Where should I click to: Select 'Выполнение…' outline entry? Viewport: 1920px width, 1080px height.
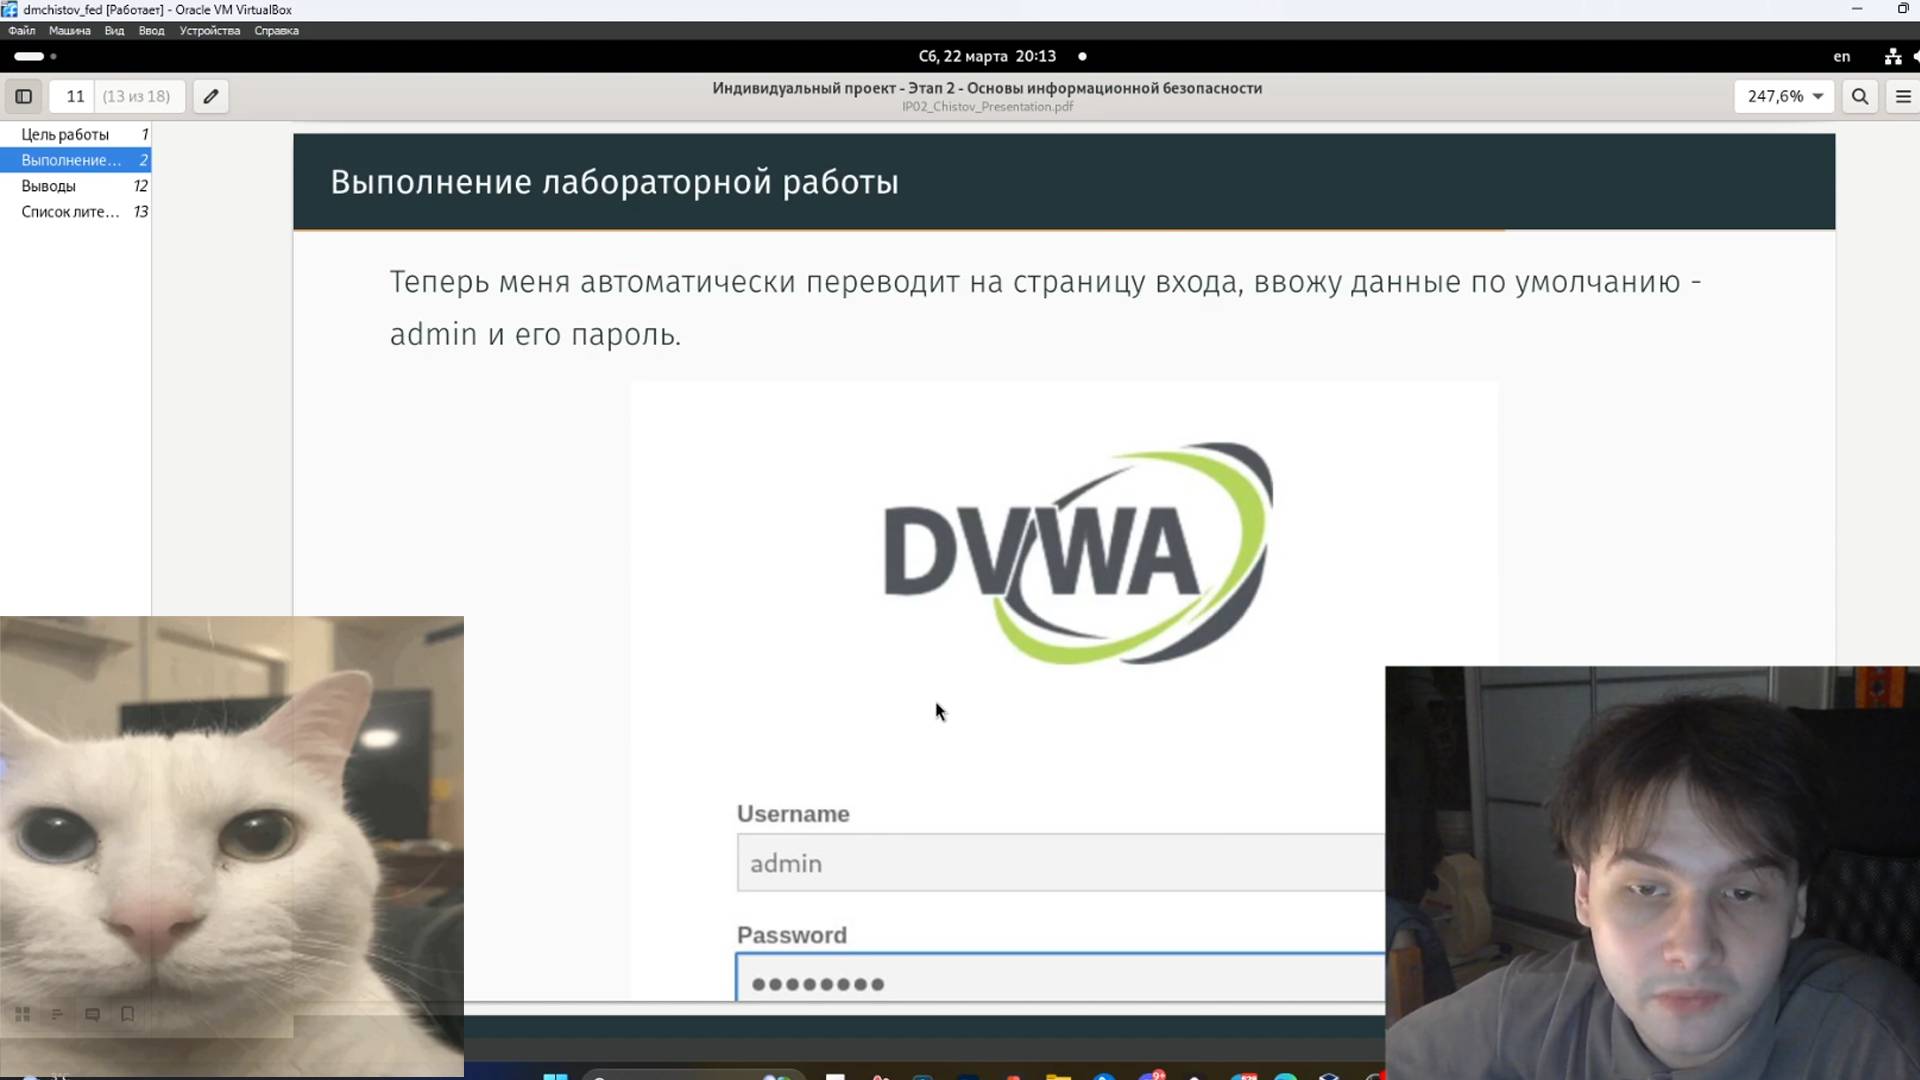pyautogui.click(x=75, y=160)
